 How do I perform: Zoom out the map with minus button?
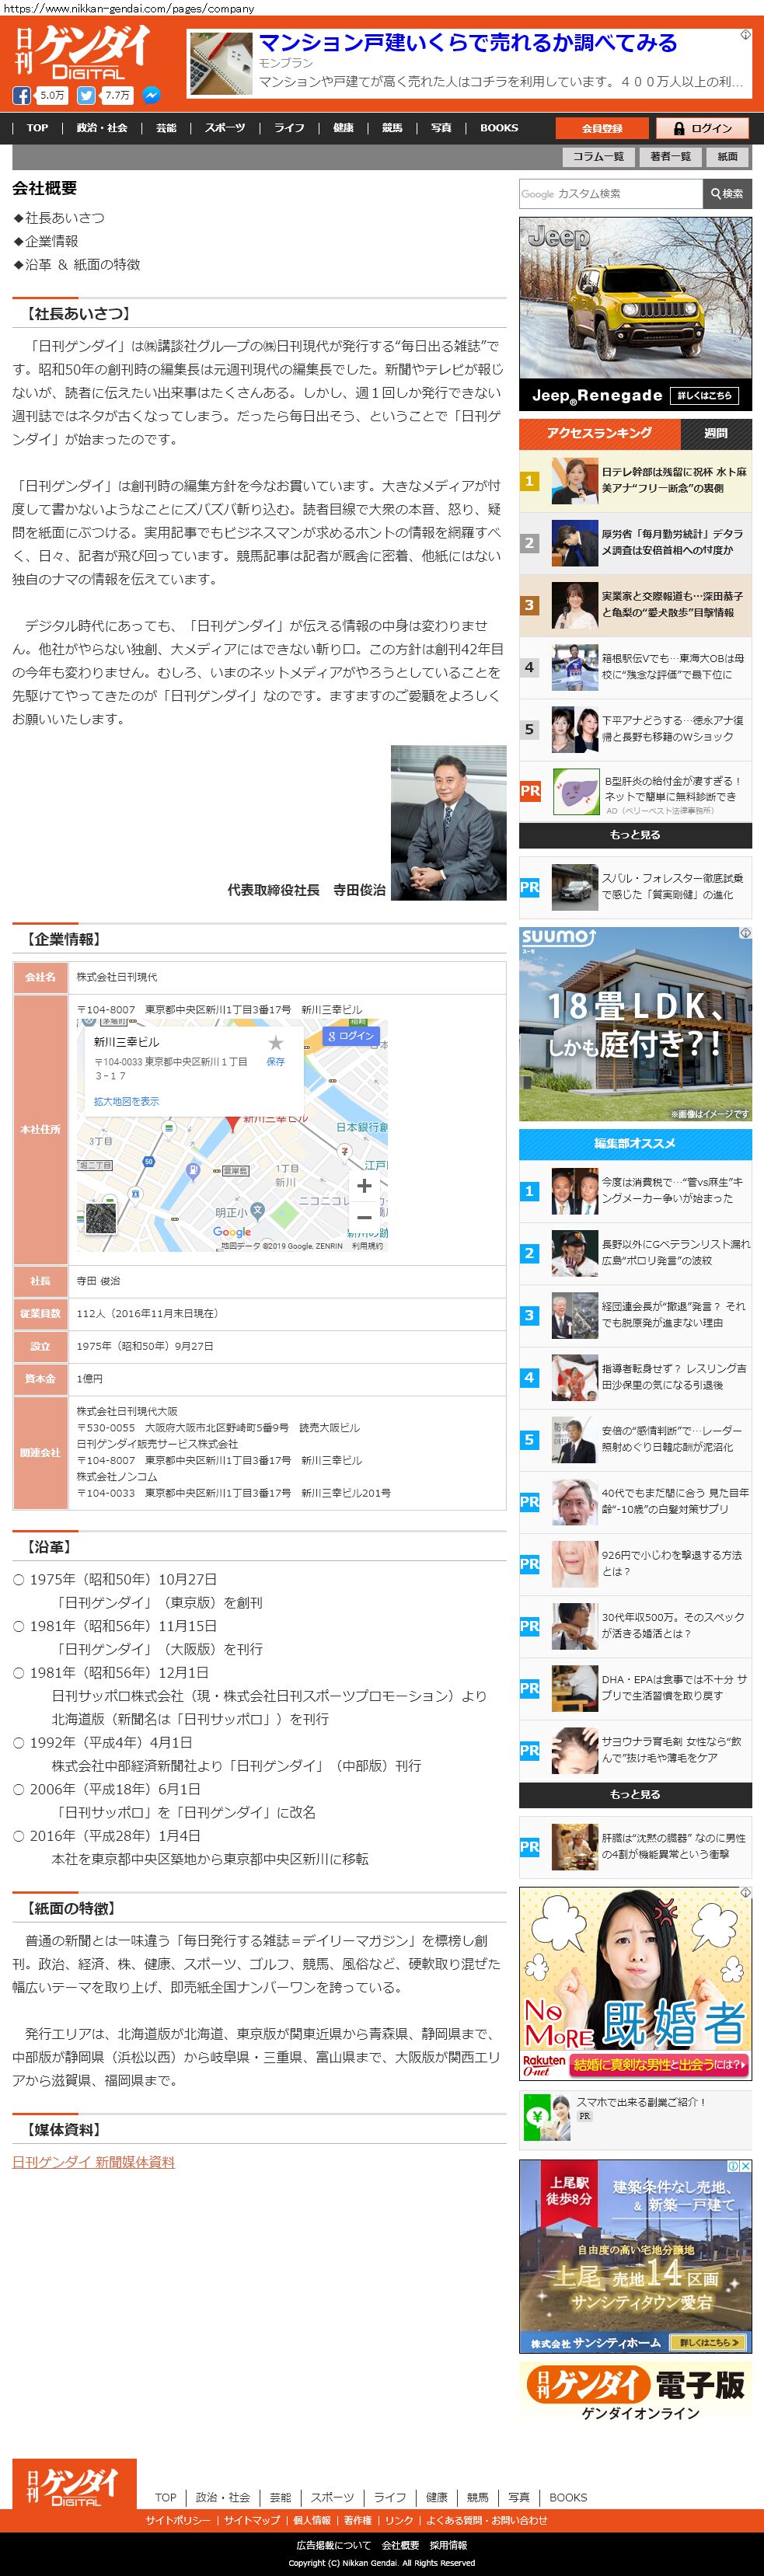(364, 1217)
